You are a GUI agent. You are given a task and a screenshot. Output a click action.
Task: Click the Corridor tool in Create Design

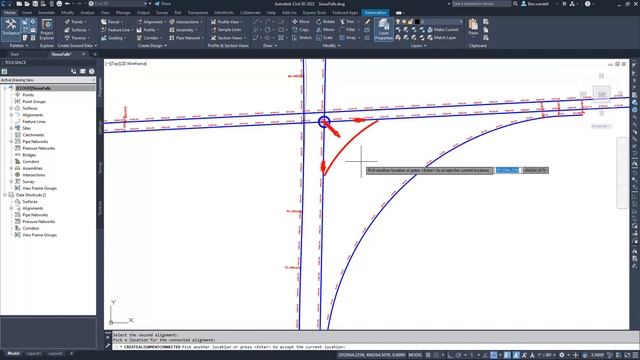point(149,38)
